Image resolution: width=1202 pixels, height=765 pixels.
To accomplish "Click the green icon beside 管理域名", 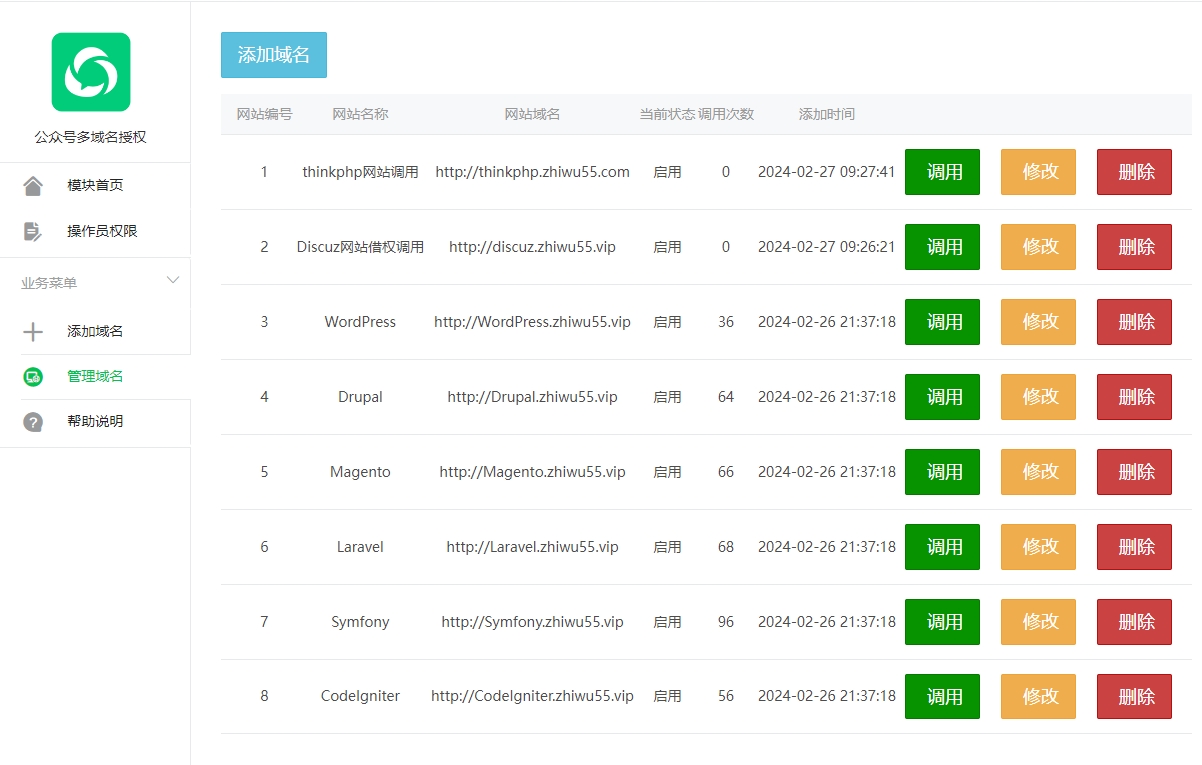I will point(33,377).
